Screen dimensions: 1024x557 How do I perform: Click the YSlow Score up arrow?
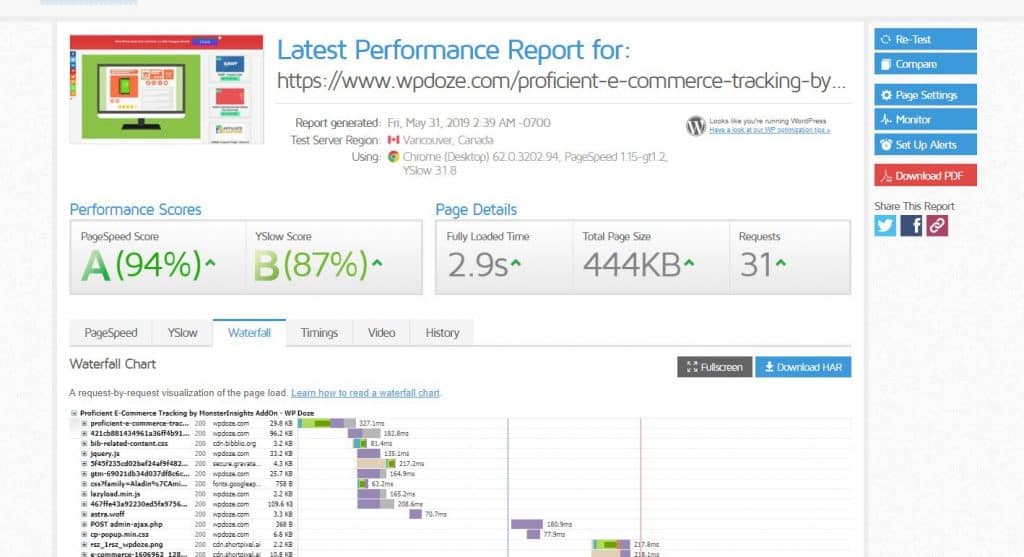pos(377,263)
